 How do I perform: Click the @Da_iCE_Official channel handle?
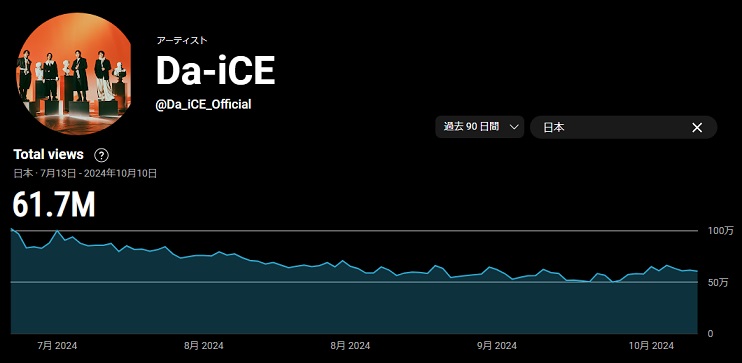[203, 105]
